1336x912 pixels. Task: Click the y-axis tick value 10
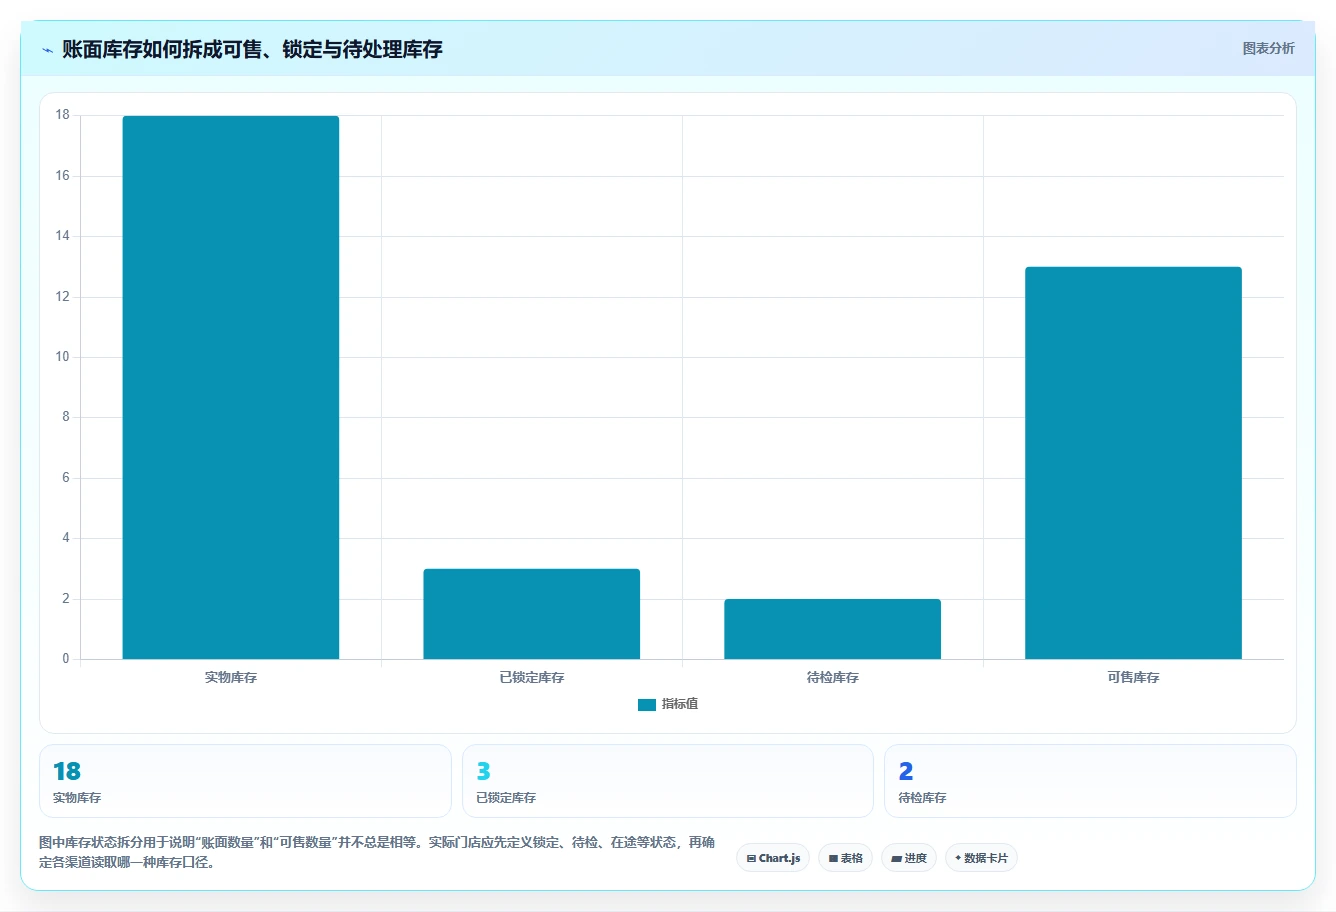[x=63, y=357]
